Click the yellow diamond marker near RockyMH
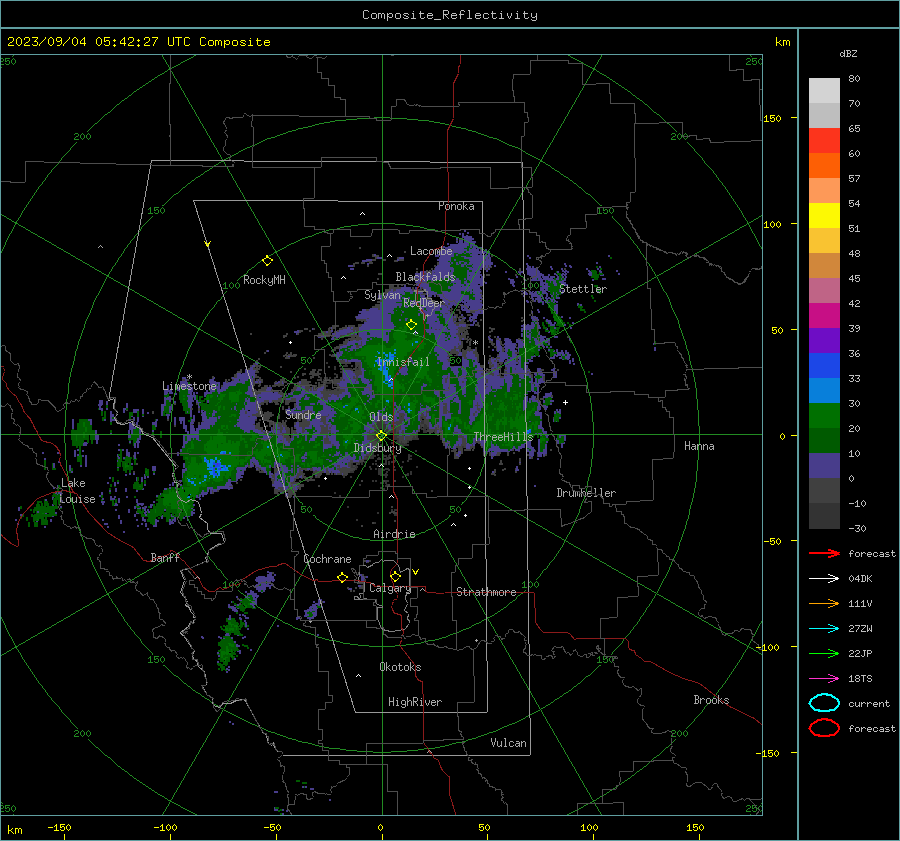 pyautogui.click(x=267, y=261)
